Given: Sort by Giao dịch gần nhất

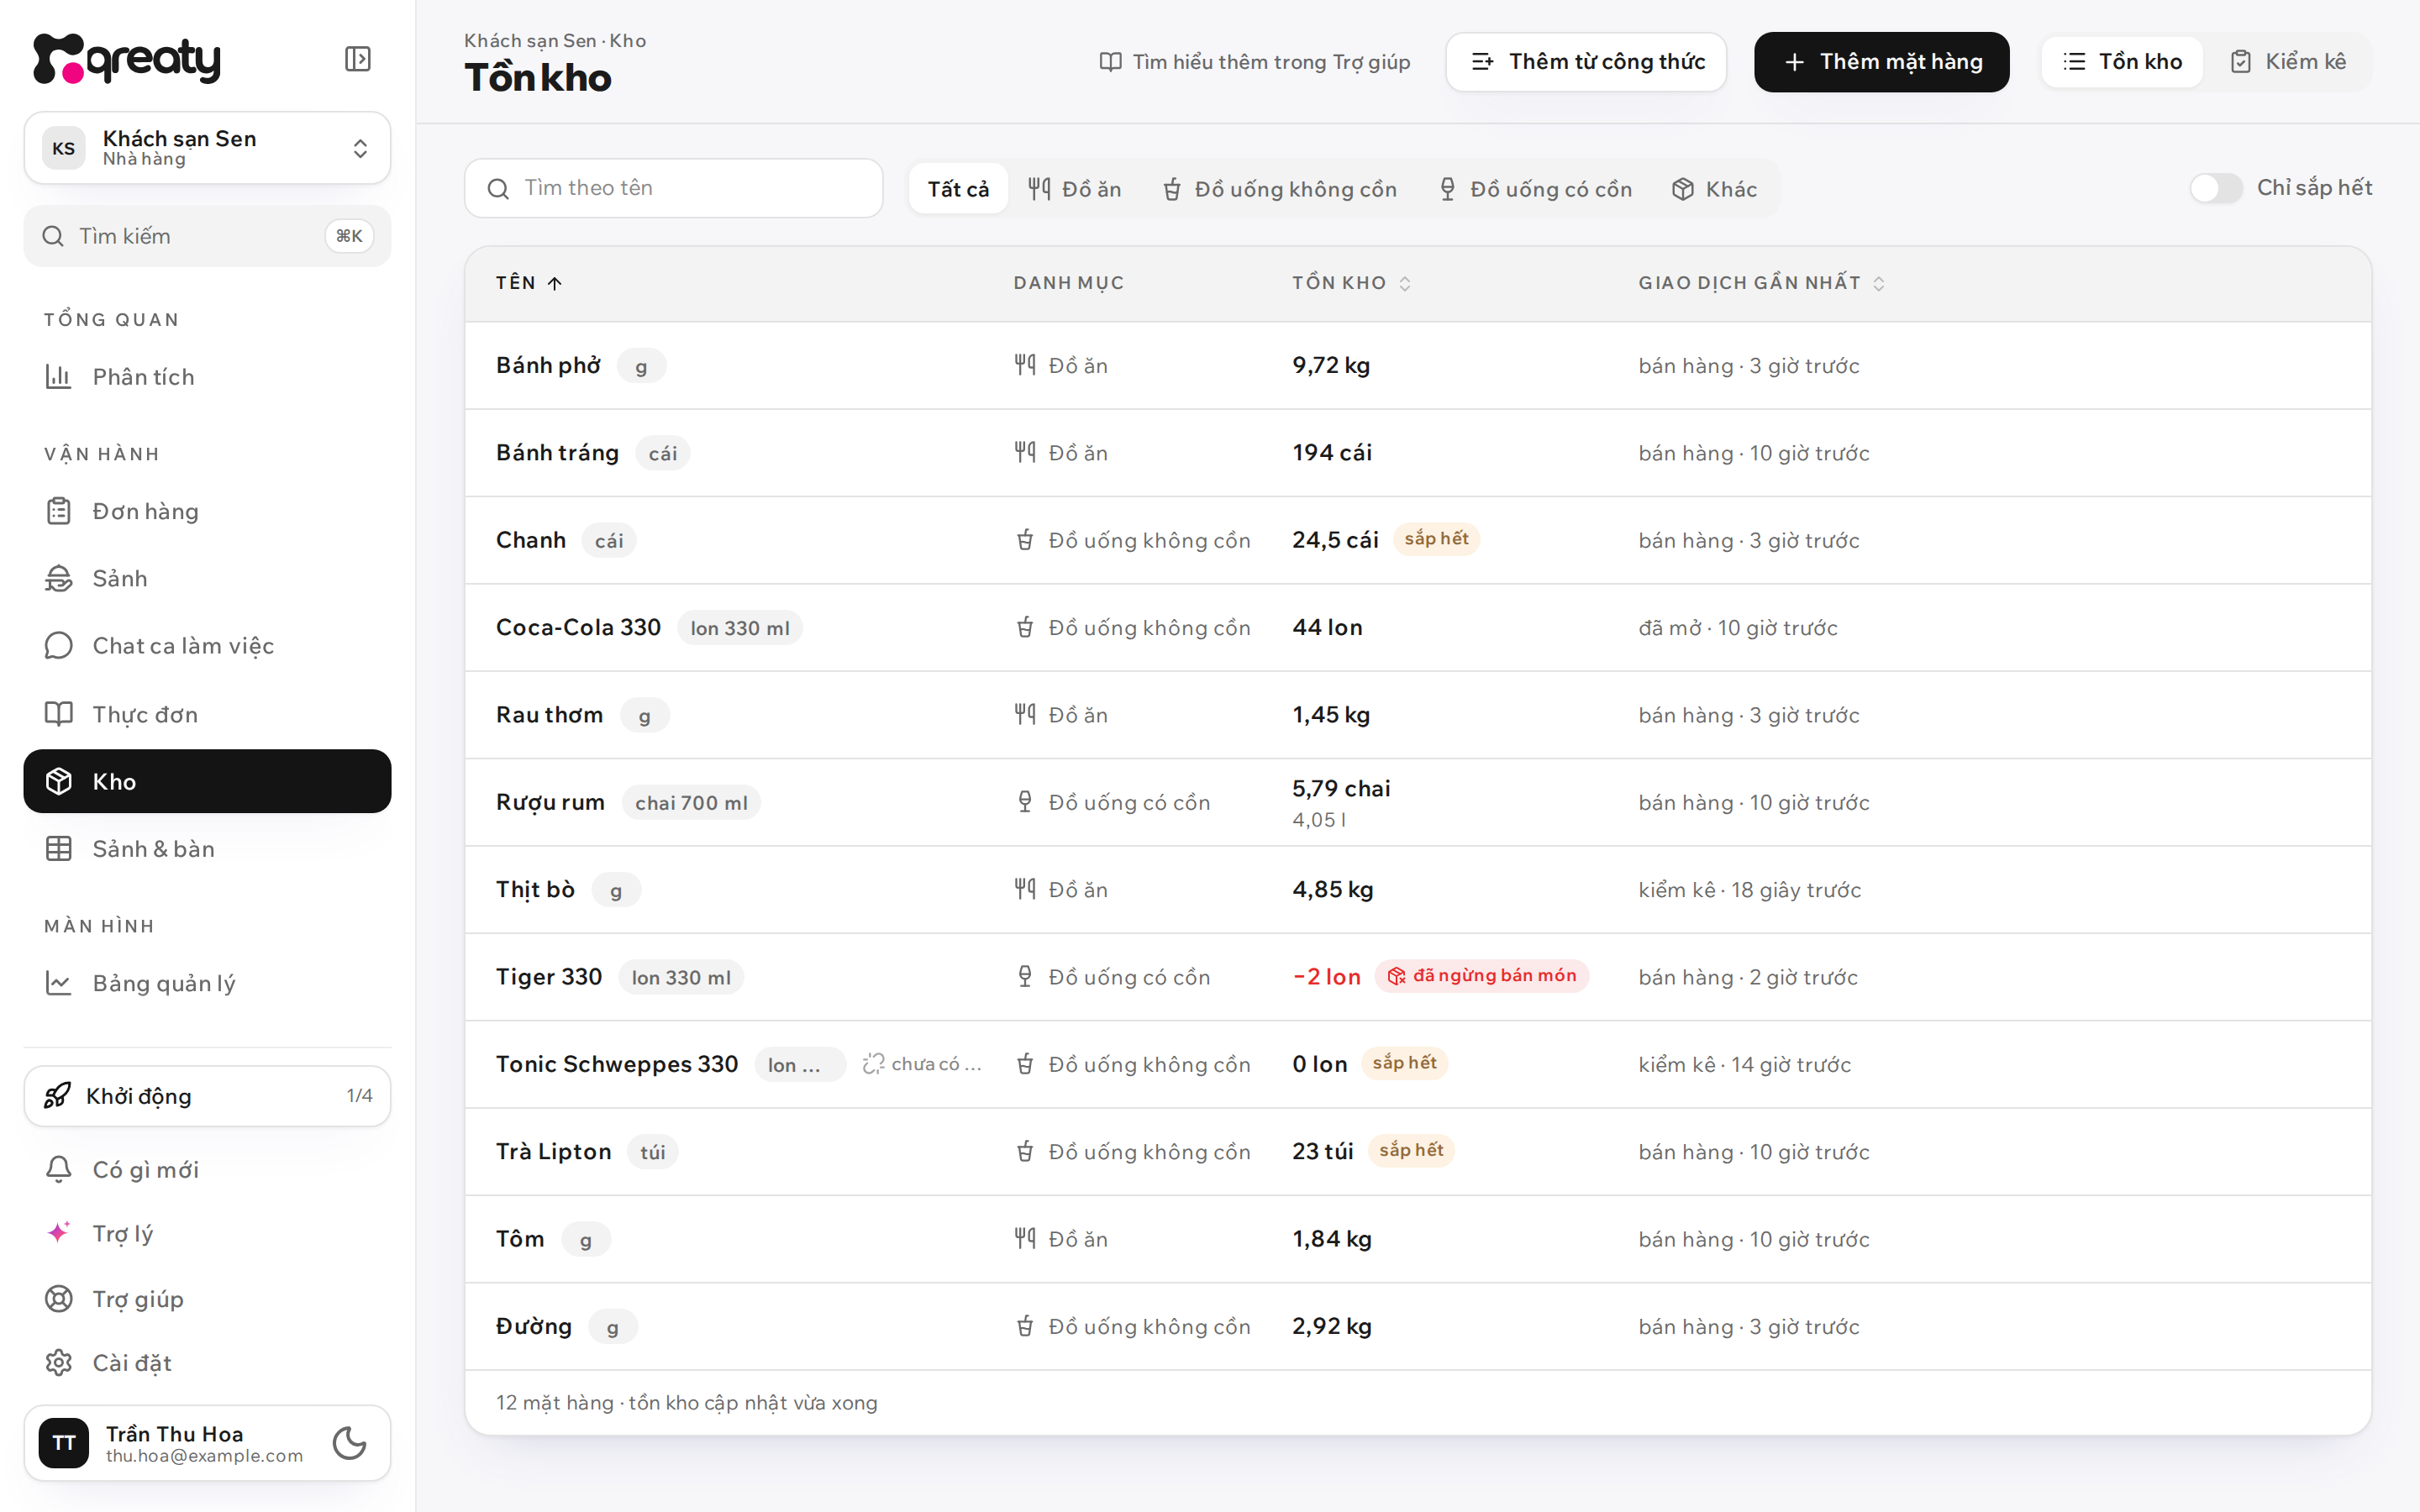Looking at the screenshot, I should tap(1761, 283).
